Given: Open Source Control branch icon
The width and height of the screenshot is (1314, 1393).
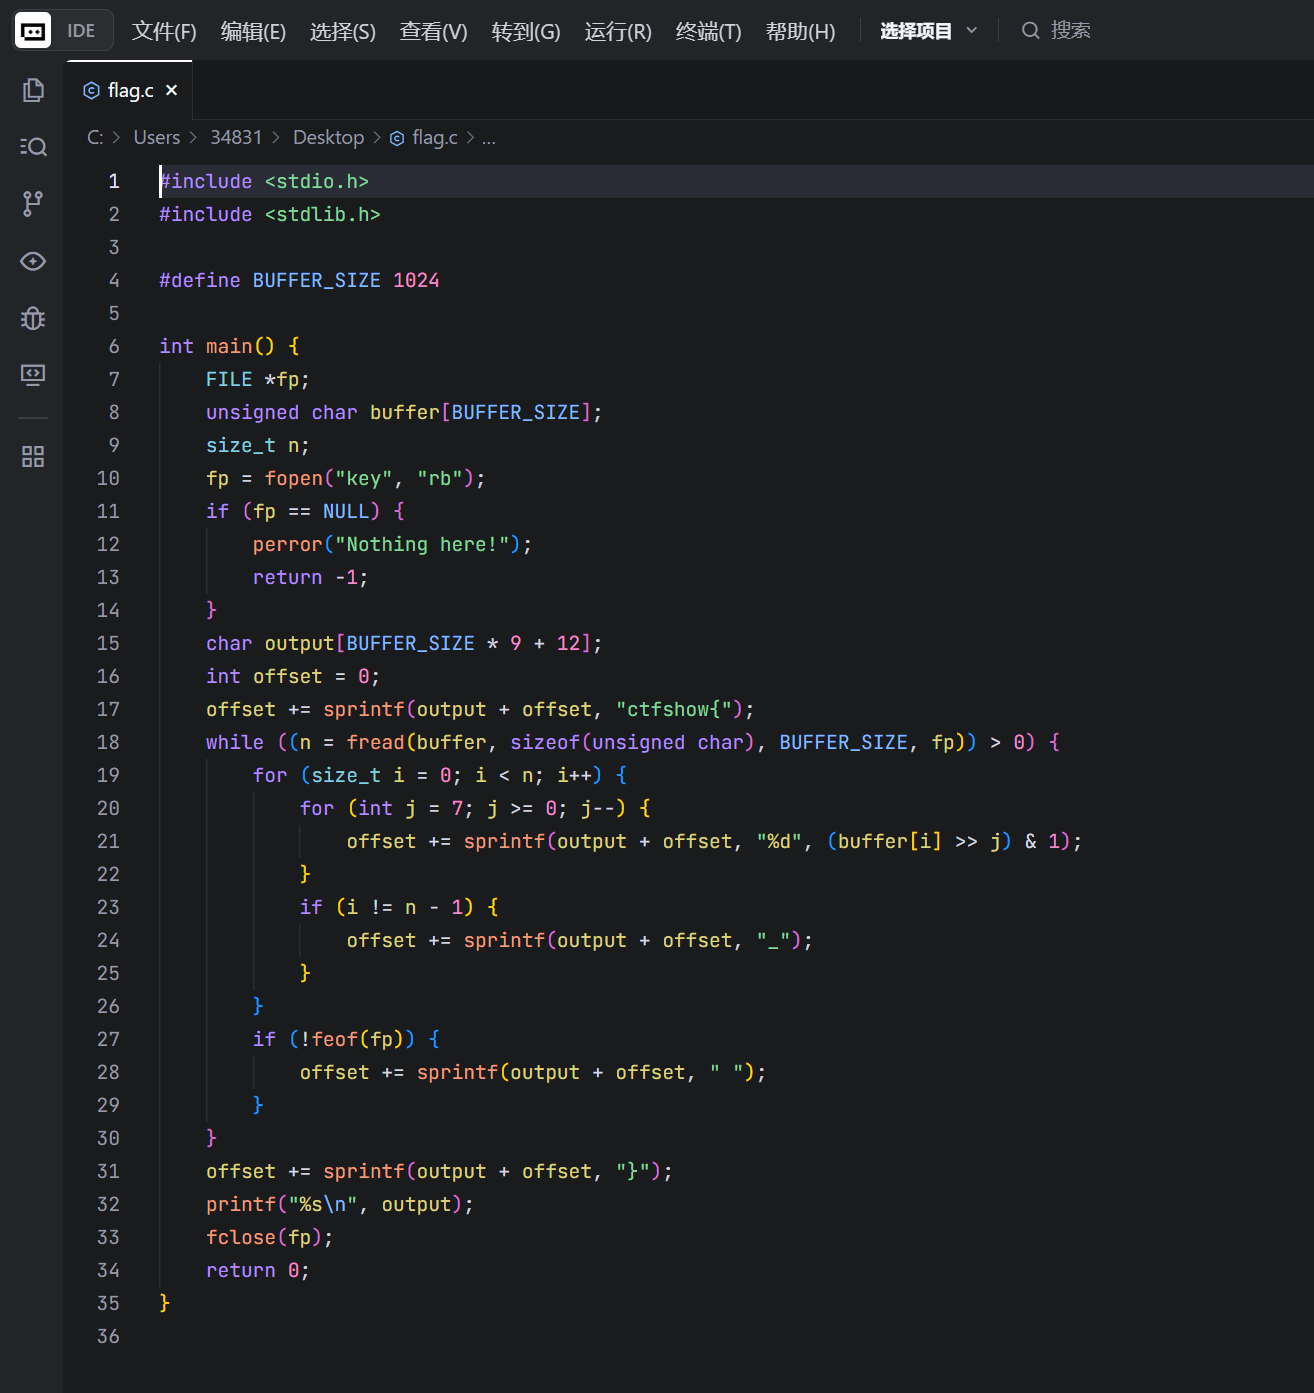Looking at the screenshot, I should click(33, 204).
